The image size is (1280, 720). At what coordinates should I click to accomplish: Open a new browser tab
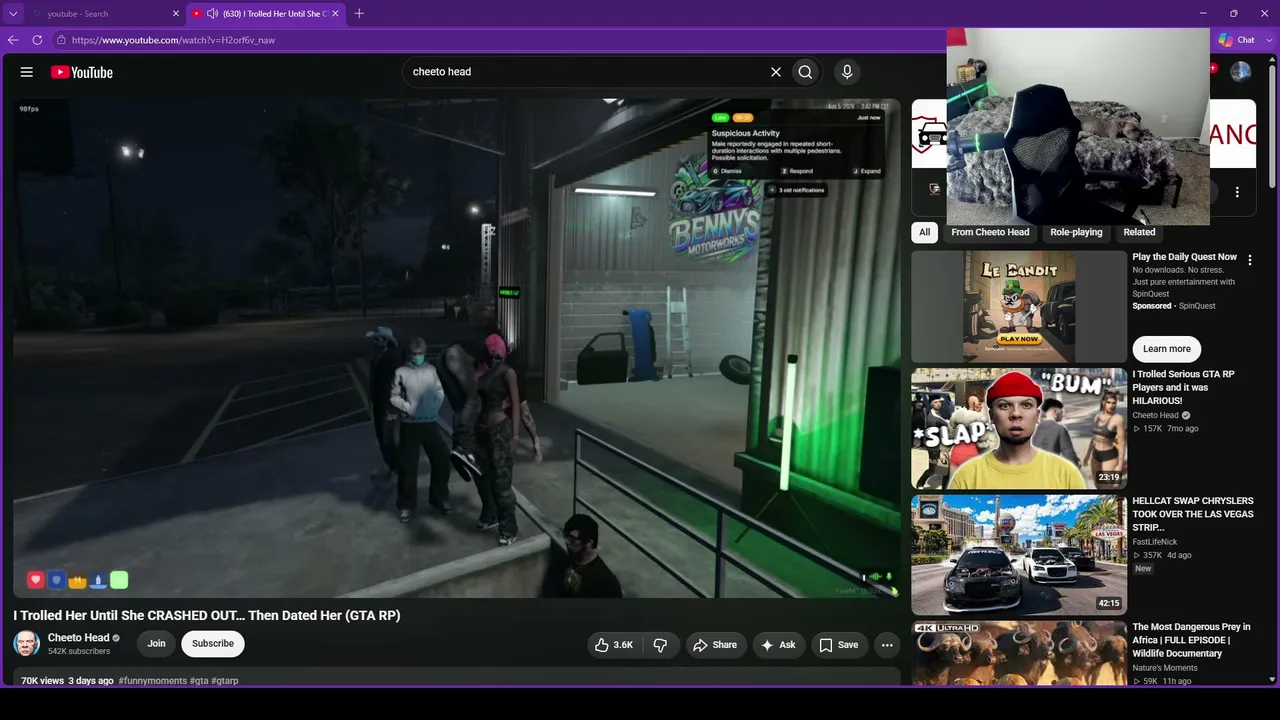[x=359, y=13]
